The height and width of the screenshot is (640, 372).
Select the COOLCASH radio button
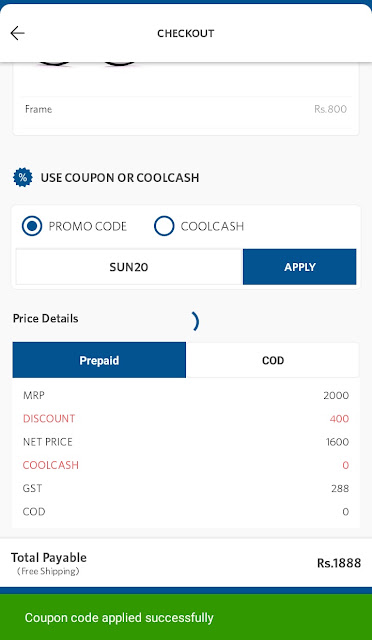(164, 226)
